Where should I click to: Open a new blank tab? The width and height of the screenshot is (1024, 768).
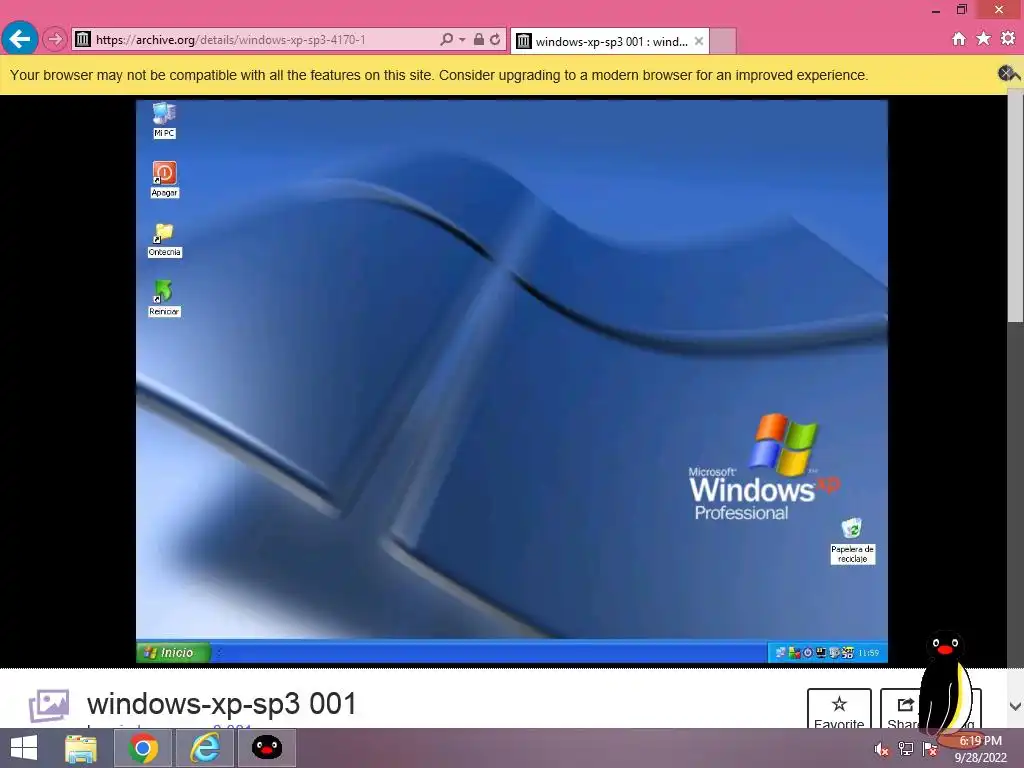[723, 41]
